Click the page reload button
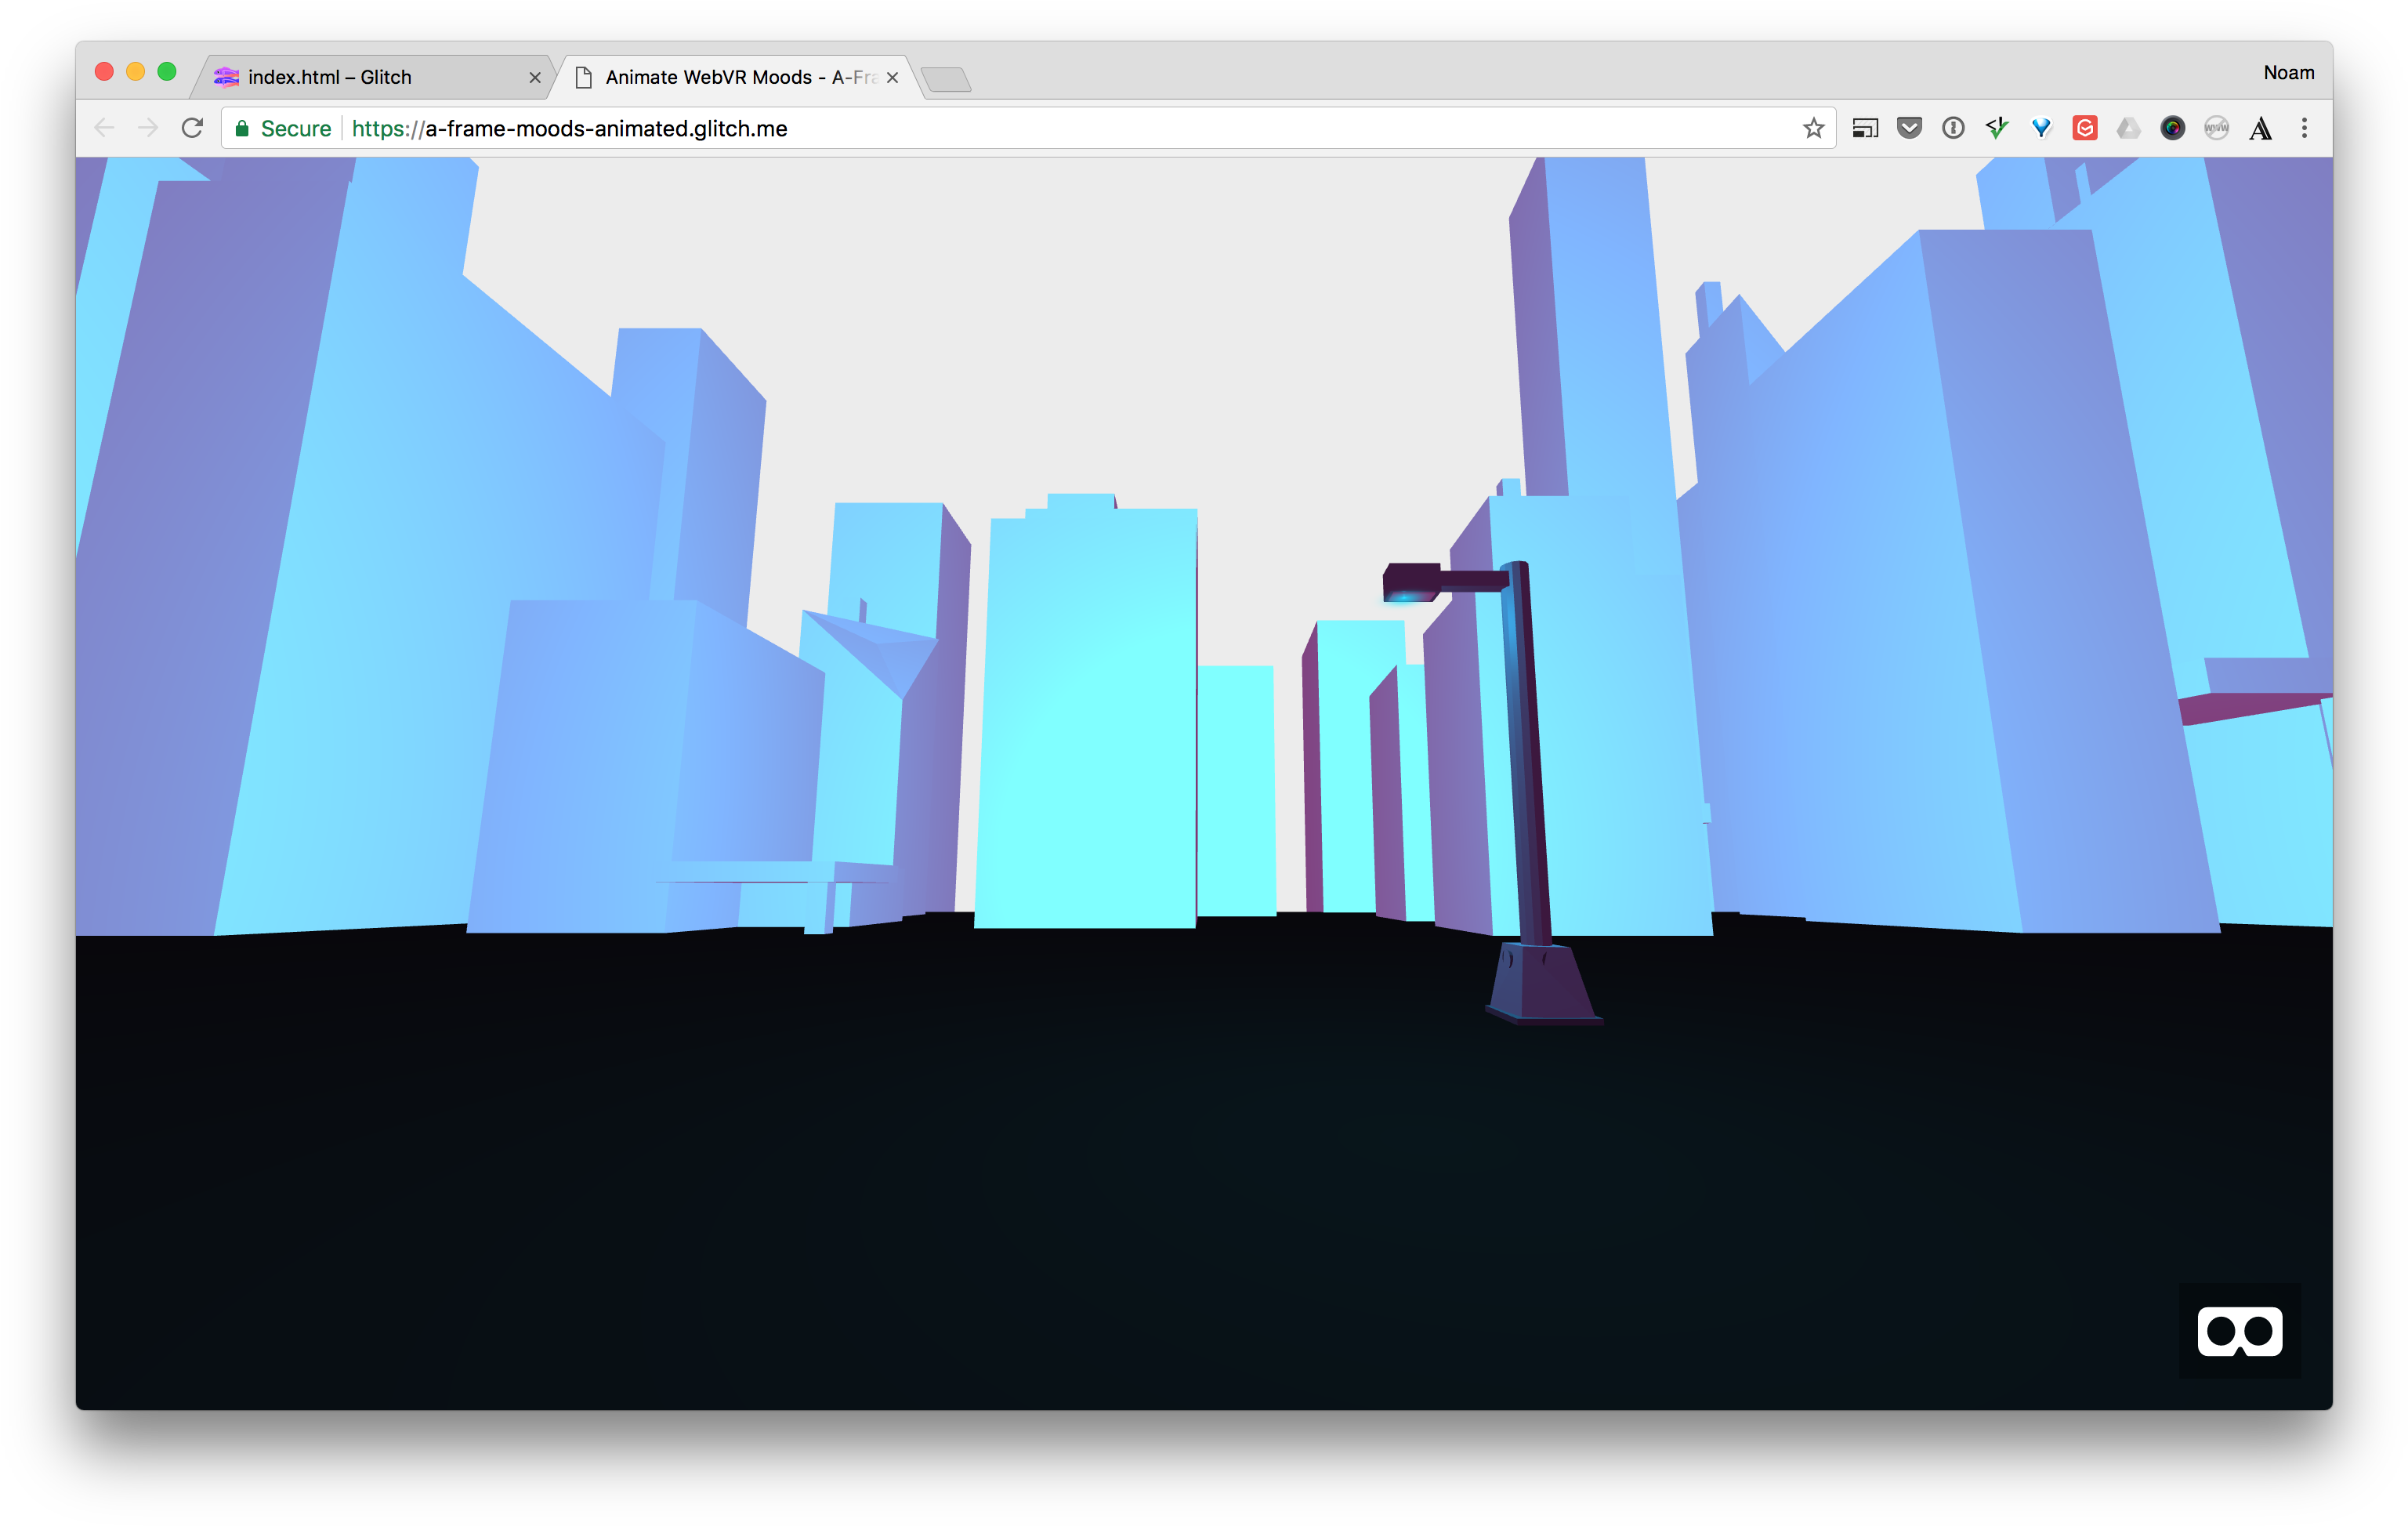2408x1526 pixels. point(192,127)
